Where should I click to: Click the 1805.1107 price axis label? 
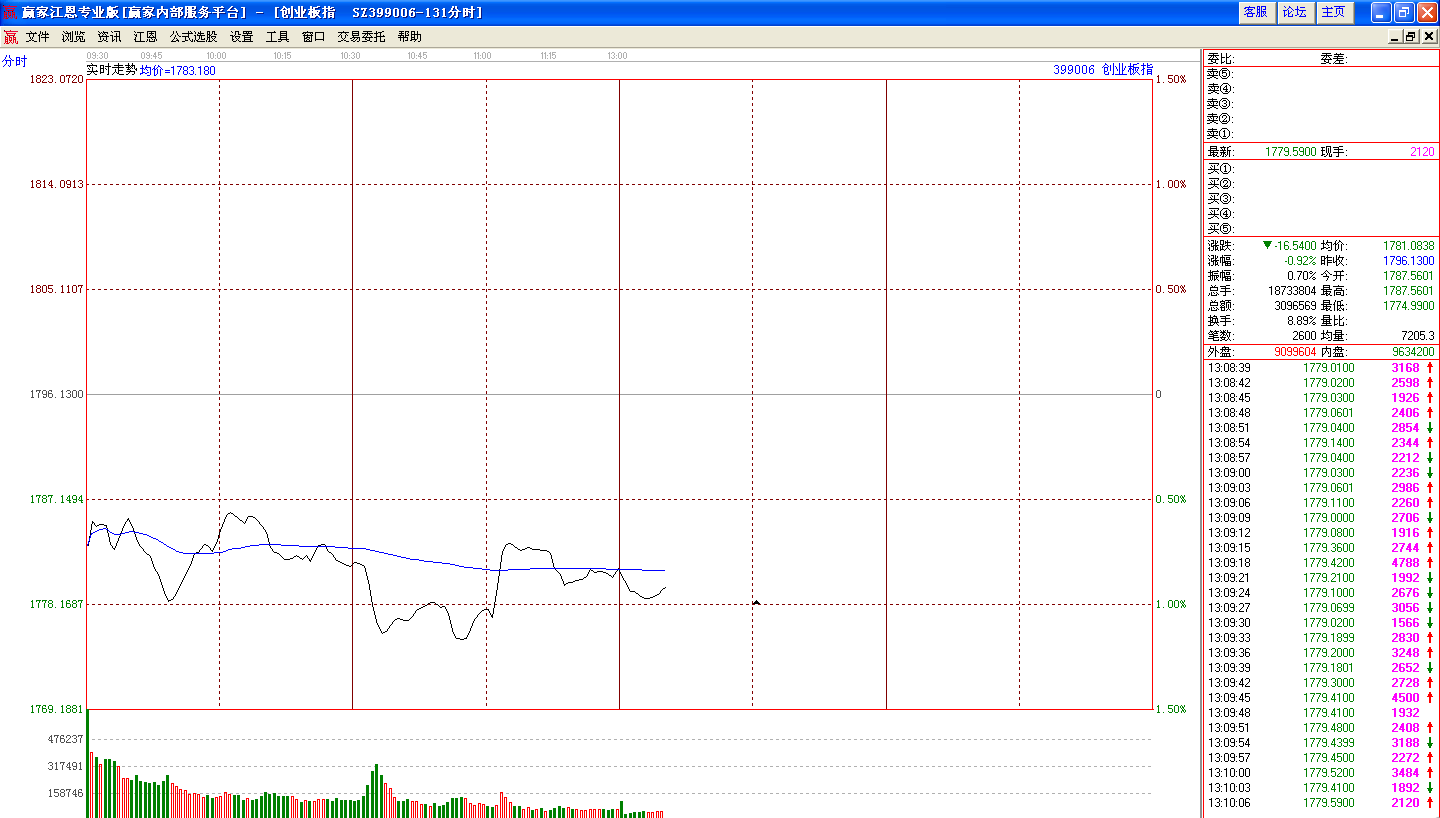(58, 289)
